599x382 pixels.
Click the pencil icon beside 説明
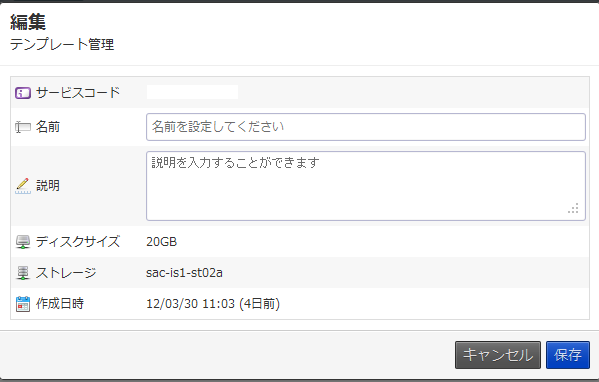pos(23,186)
